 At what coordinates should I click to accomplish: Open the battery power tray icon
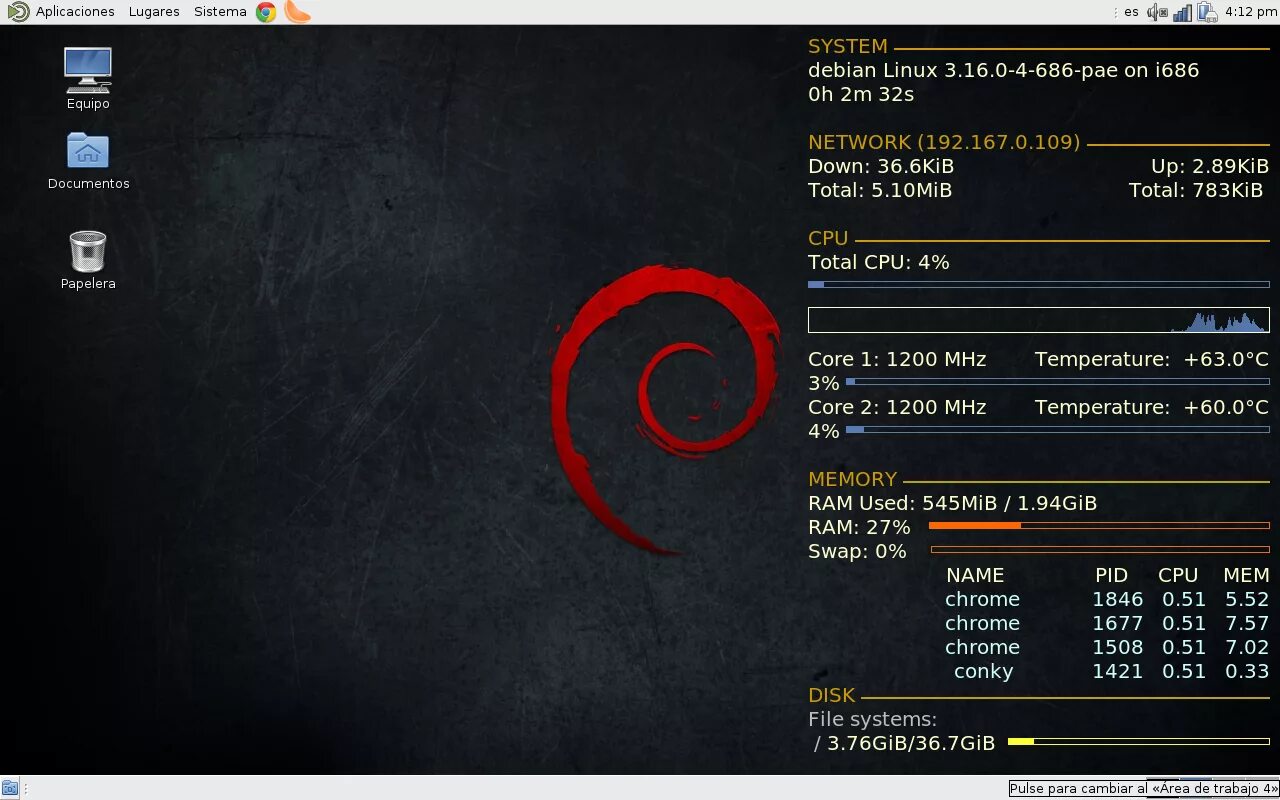pyautogui.click(x=1207, y=12)
